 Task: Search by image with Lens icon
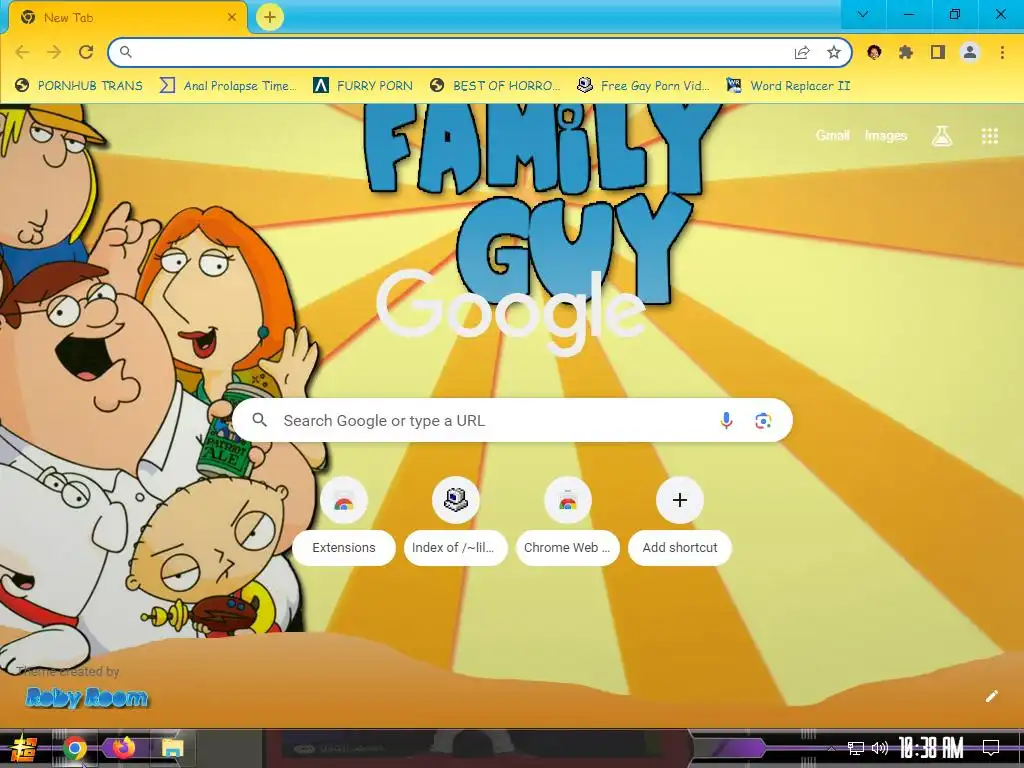763,420
